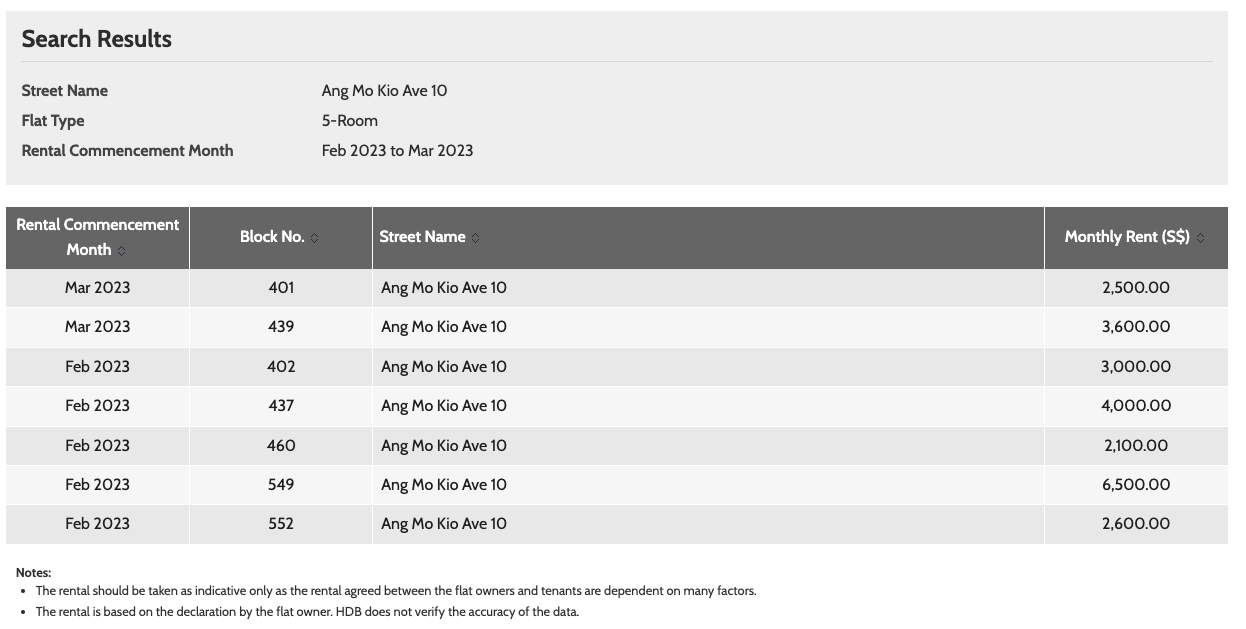
Task: Select the 2,100.00 monthly rent value
Action: 1136,446
